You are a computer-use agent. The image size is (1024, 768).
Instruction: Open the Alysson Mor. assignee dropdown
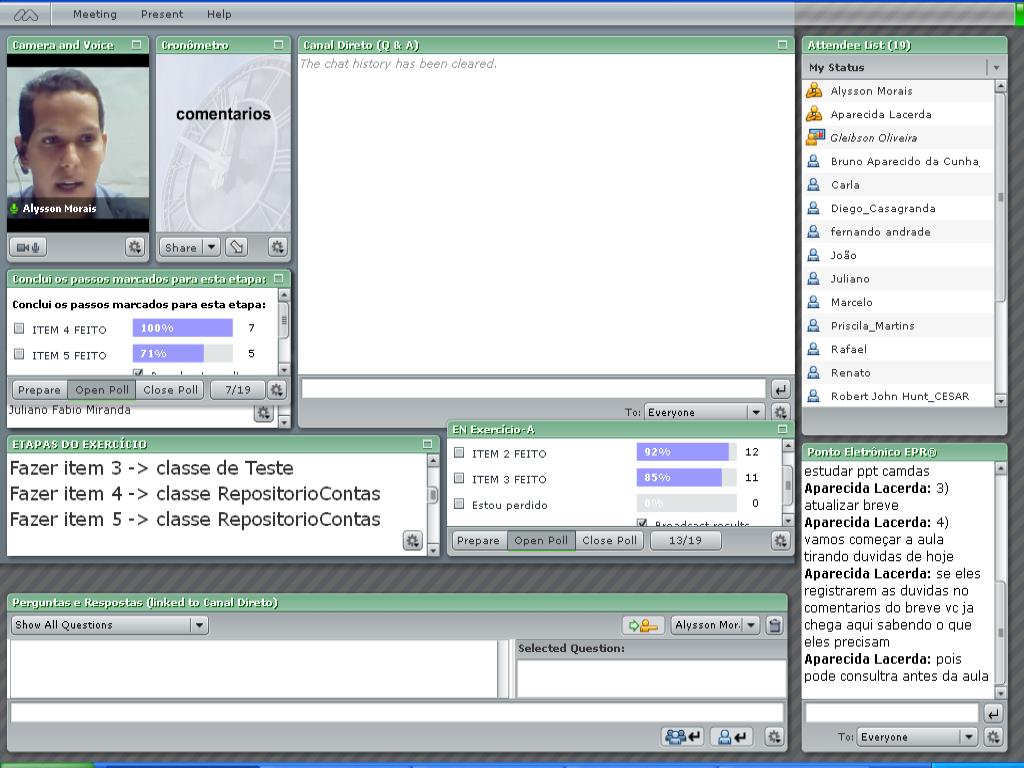714,625
